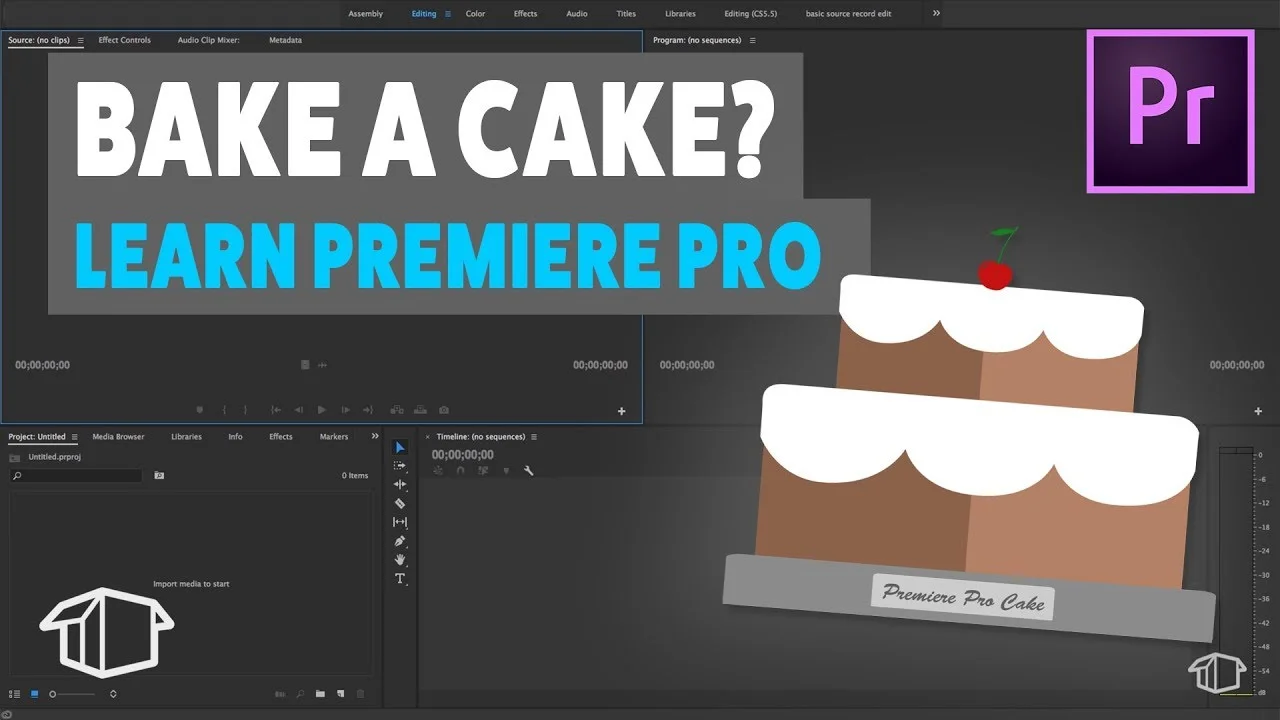Screen dimensions: 1280x720
Task: Open the Audio Clip Mixer tab
Action: (x=208, y=40)
